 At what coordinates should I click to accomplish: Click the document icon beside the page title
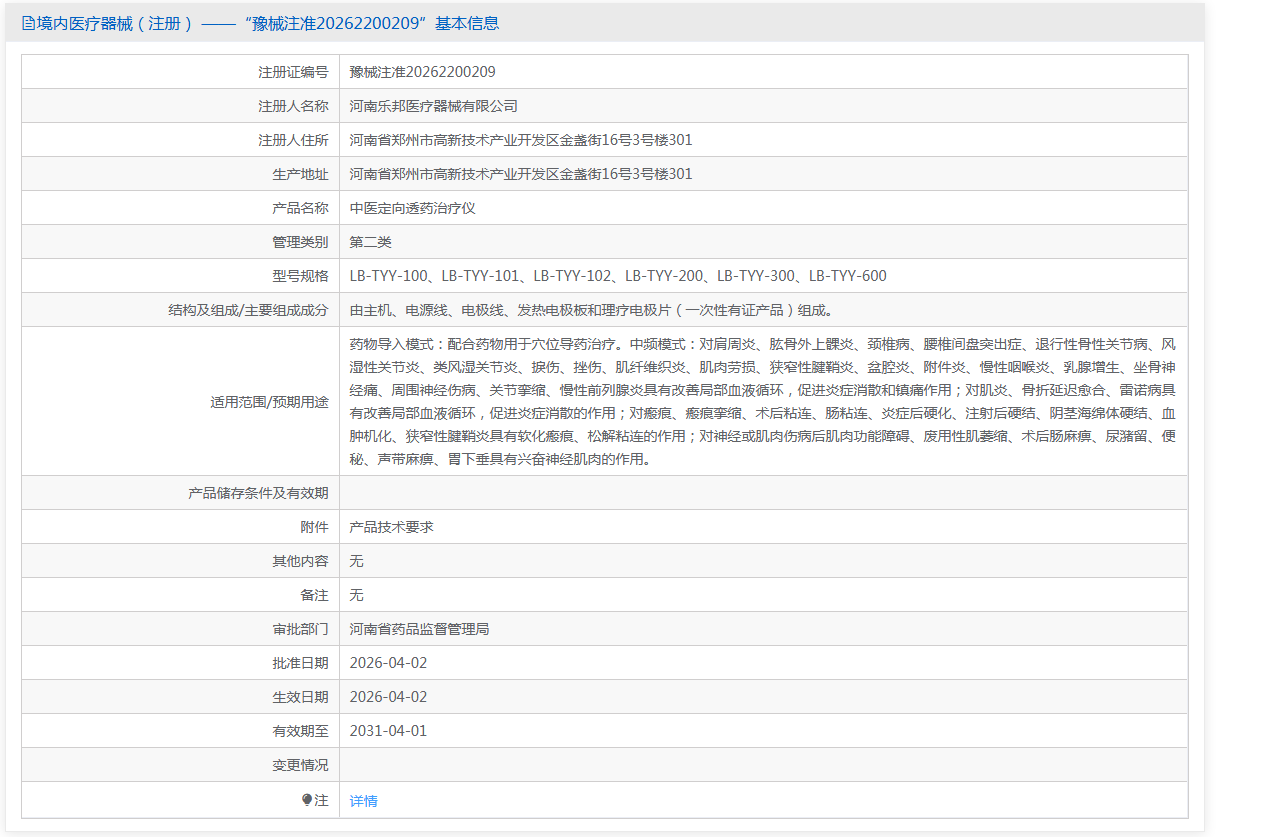click(28, 23)
